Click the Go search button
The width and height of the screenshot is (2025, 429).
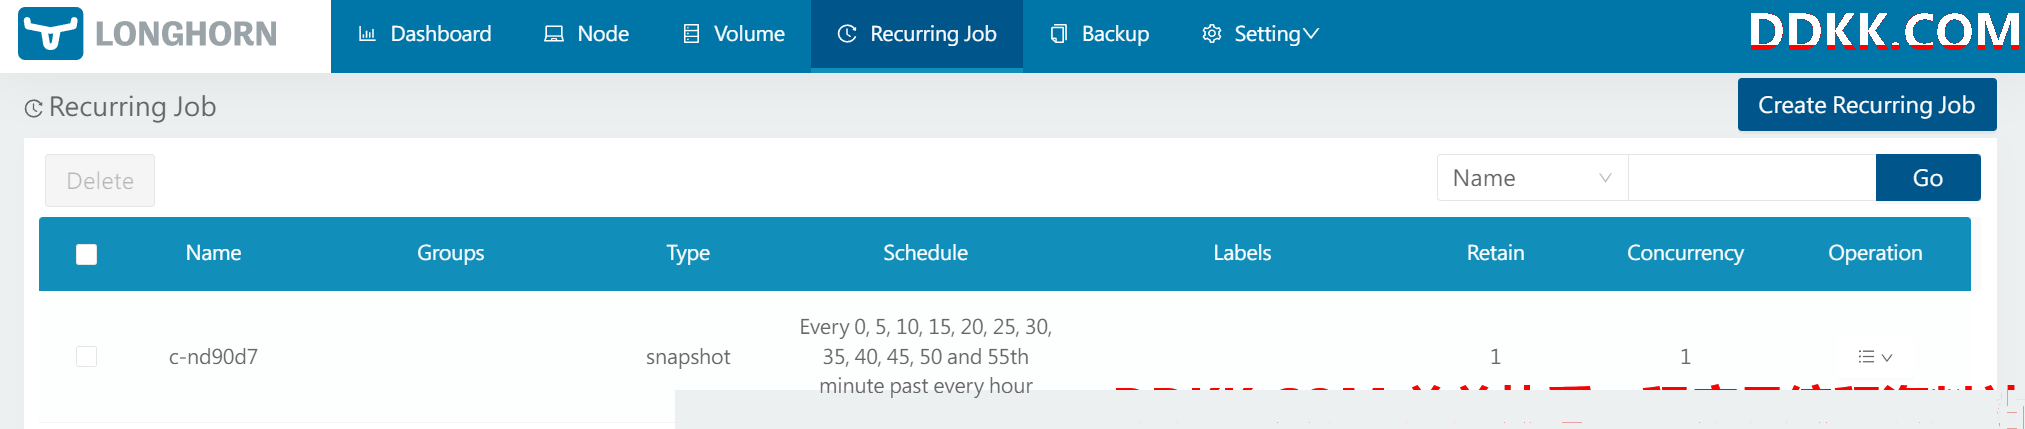[x=1928, y=178]
